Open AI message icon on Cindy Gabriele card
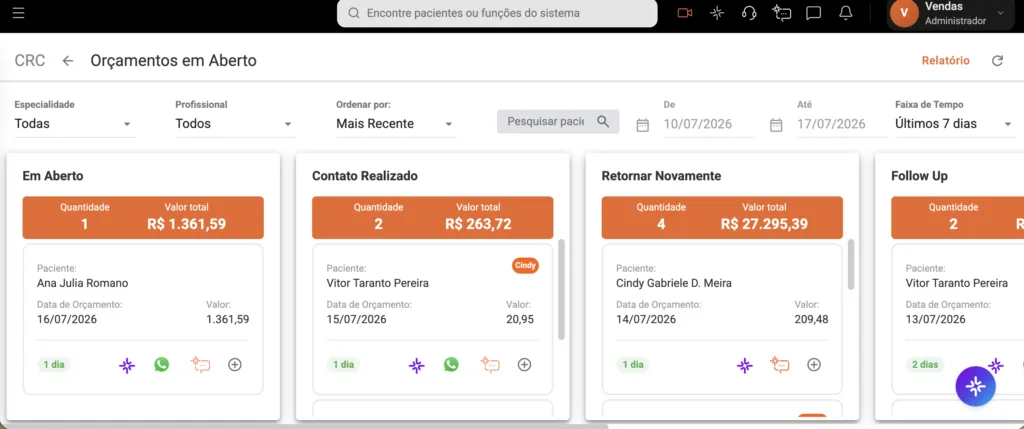This screenshot has width=1024, height=429. click(779, 365)
